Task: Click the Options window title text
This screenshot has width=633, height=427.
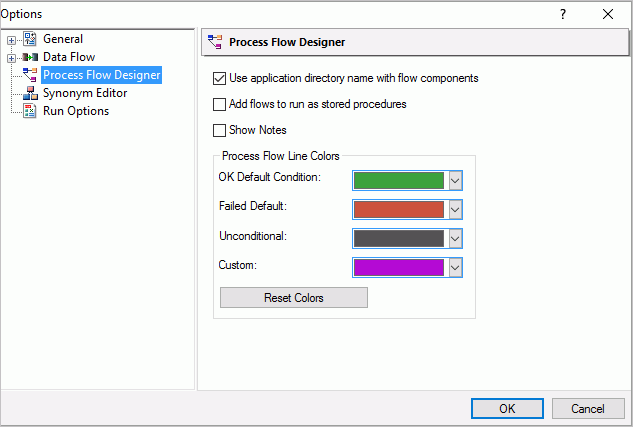Action: coord(21,14)
